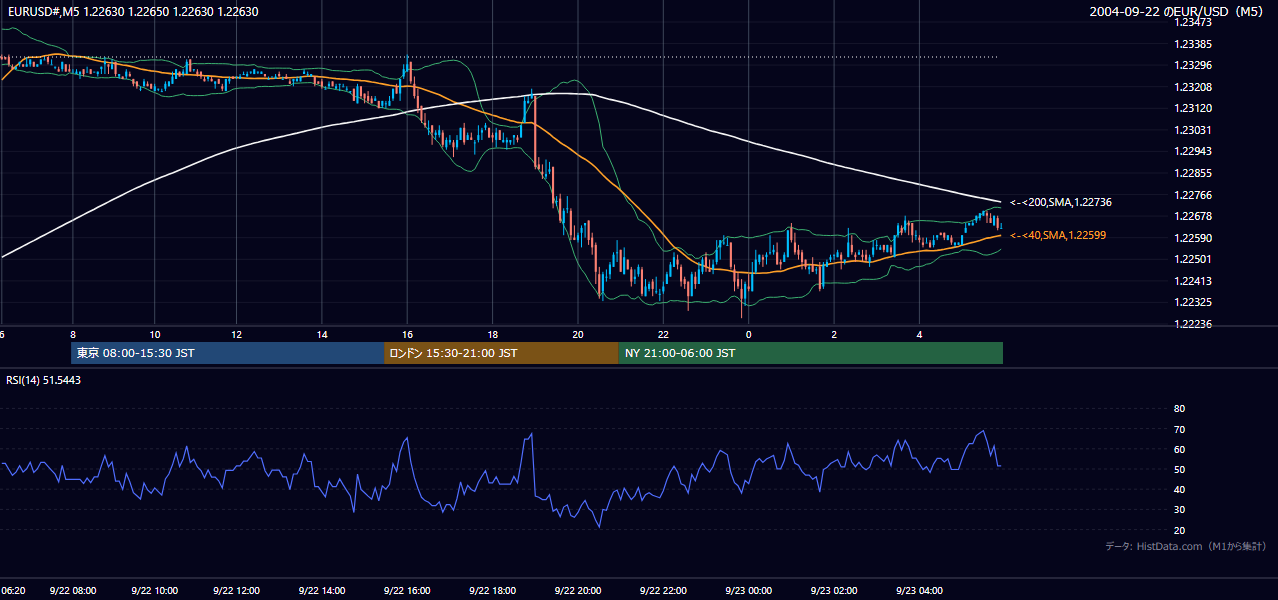Click price axis value 1.23385
This screenshot has height=600, width=1278.
[x=1193, y=44]
